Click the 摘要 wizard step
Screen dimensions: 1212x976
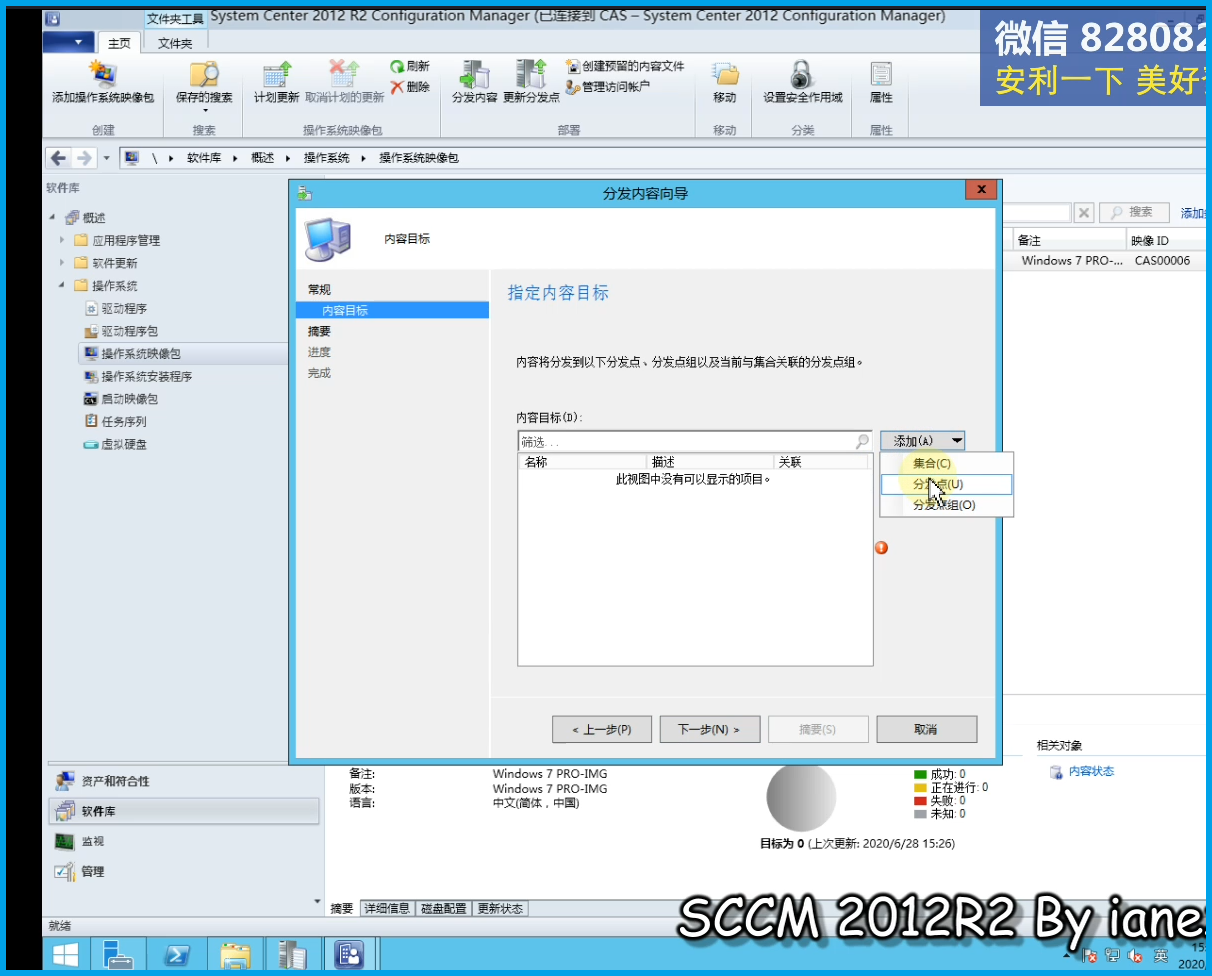click(x=319, y=331)
